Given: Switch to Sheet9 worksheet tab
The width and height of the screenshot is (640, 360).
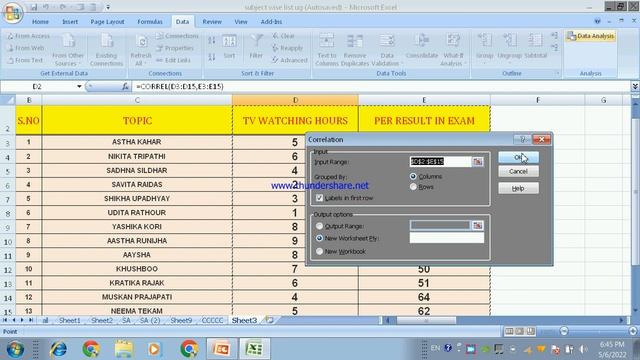Looking at the screenshot, I should tap(181, 320).
